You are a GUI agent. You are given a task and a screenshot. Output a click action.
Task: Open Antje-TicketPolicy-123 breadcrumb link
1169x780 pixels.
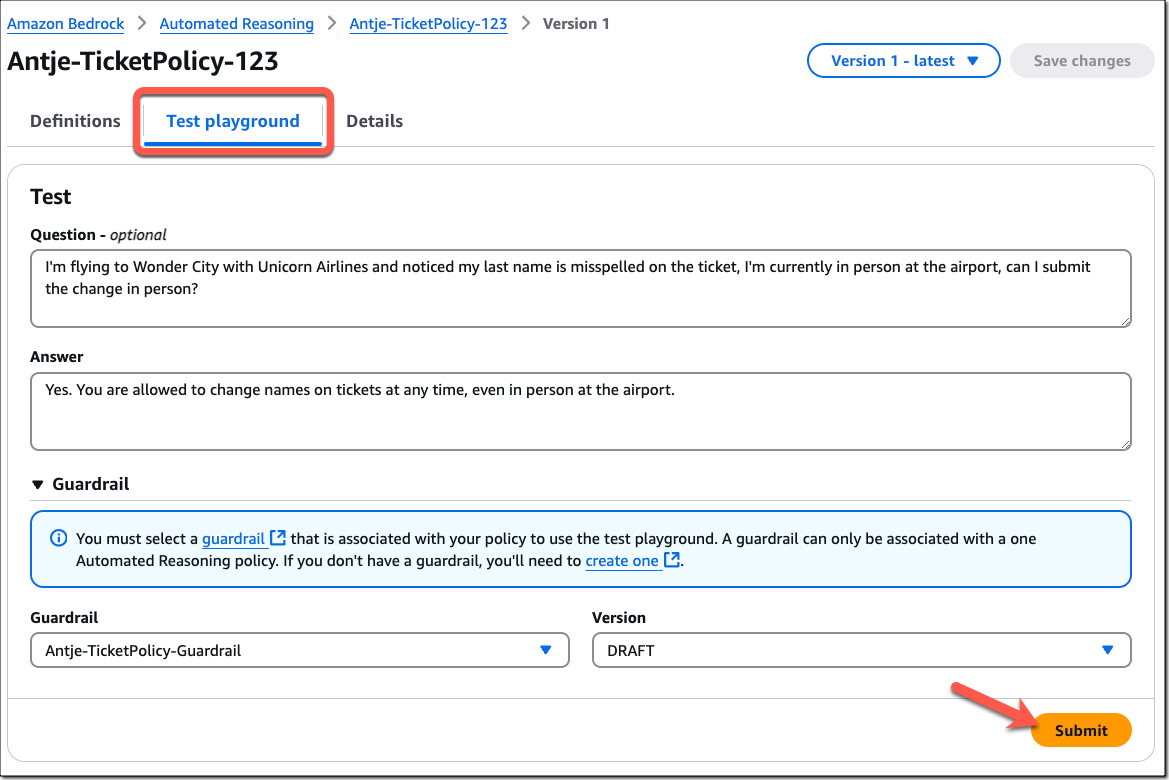click(428, 24)
